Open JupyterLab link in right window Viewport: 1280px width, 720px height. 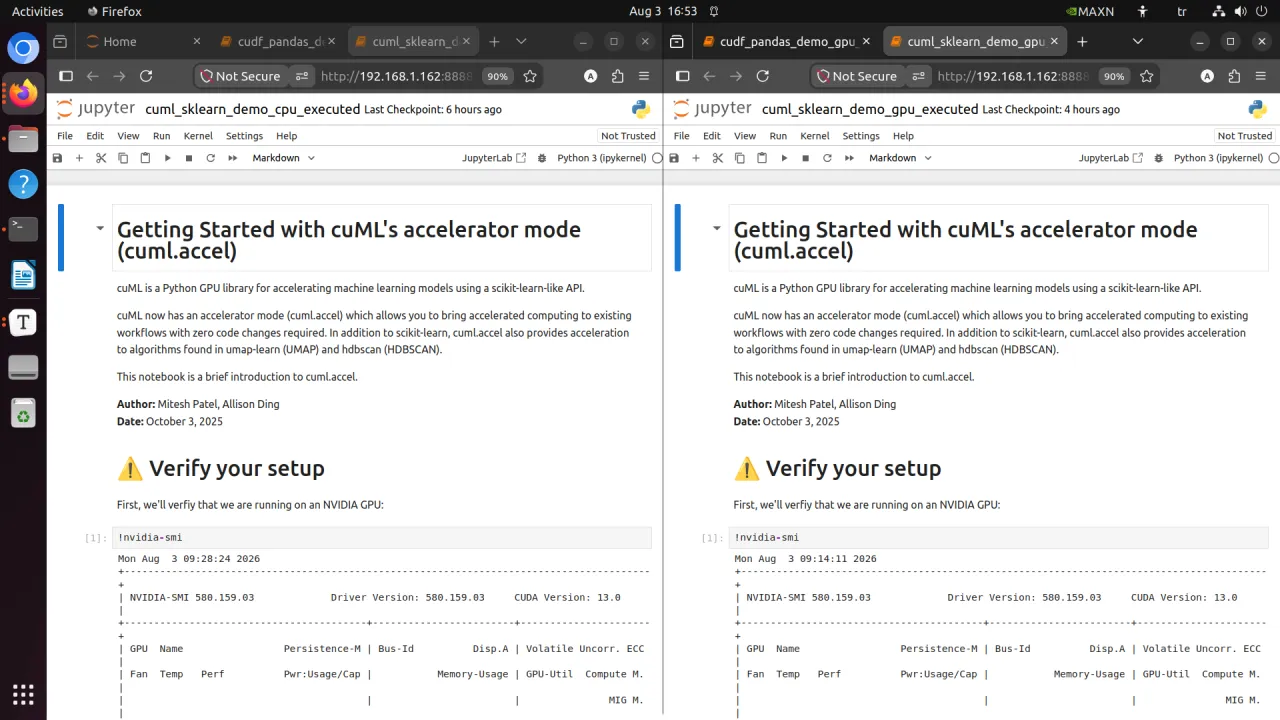point(1111,158)
